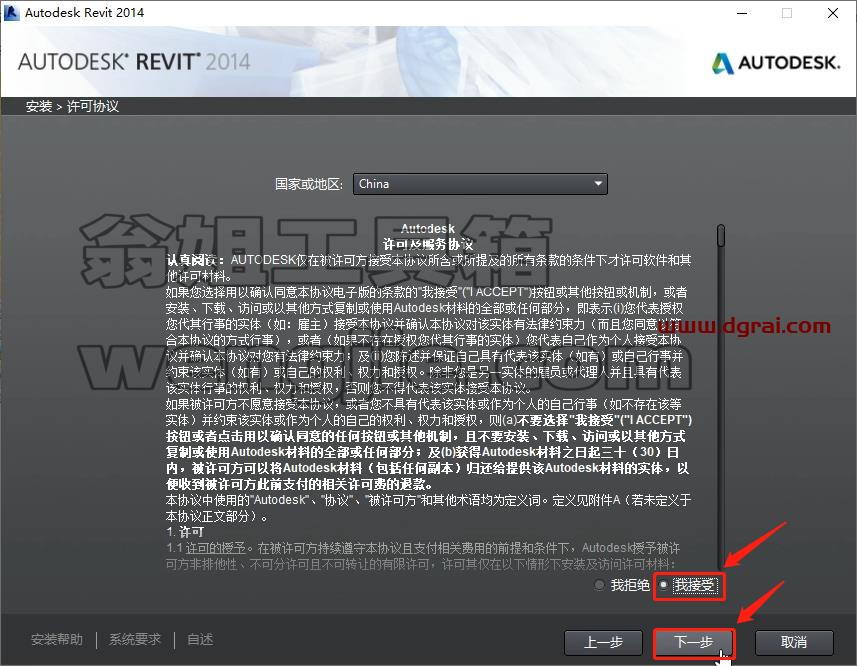
Task: Click the Autodesk logo in the header
Action: (x=776, y=63)
